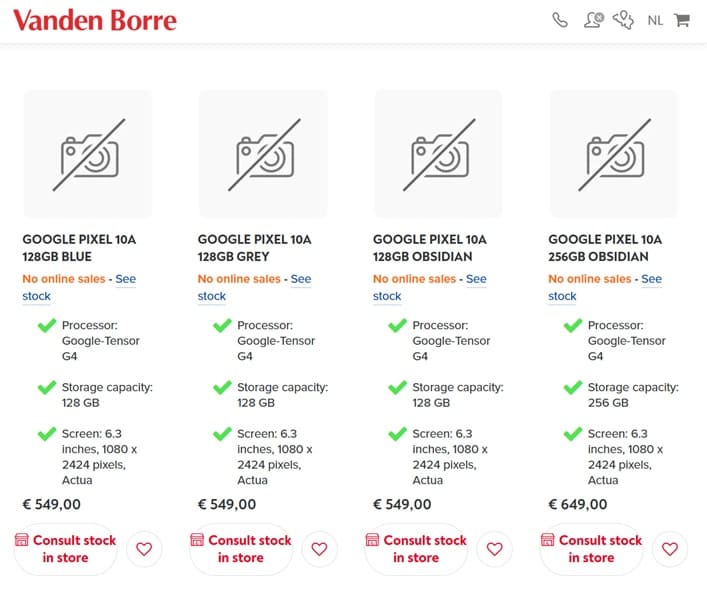This screenshot has height=600, width=707.
Task: Consult store stock for 256GB Obsidian
Action: pos(592,549)
